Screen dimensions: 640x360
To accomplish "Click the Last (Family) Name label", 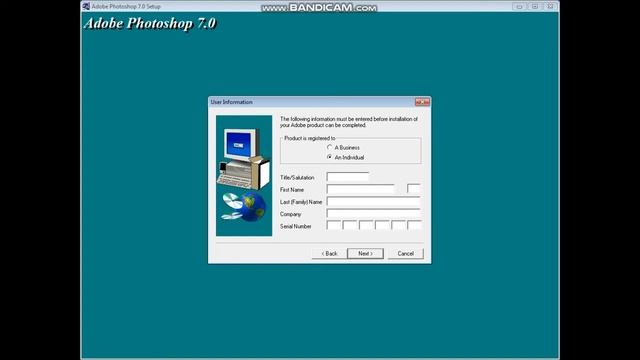I will (x=301, y=202).
